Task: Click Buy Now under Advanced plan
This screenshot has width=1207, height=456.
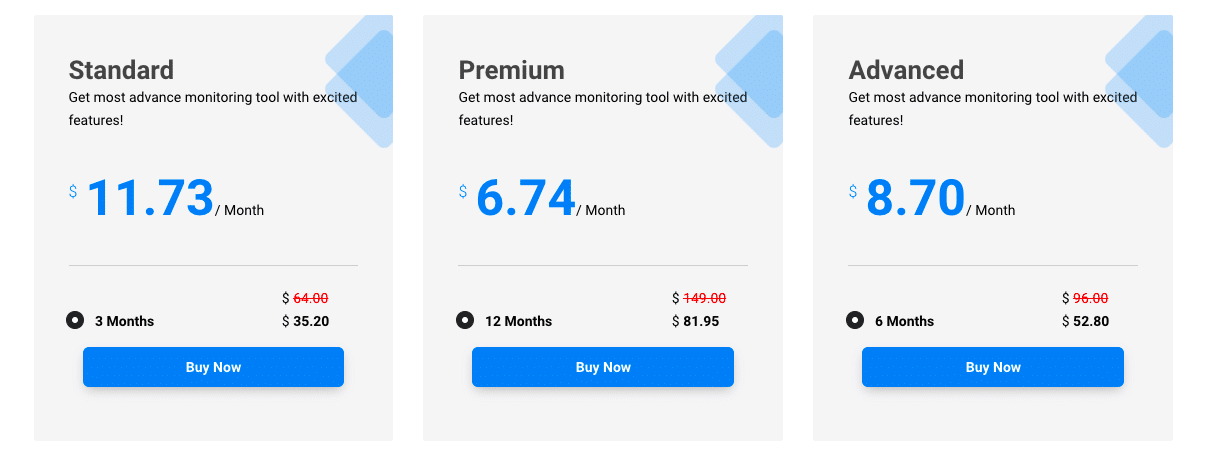Action: pyautogui.click(x=993, y=367)
